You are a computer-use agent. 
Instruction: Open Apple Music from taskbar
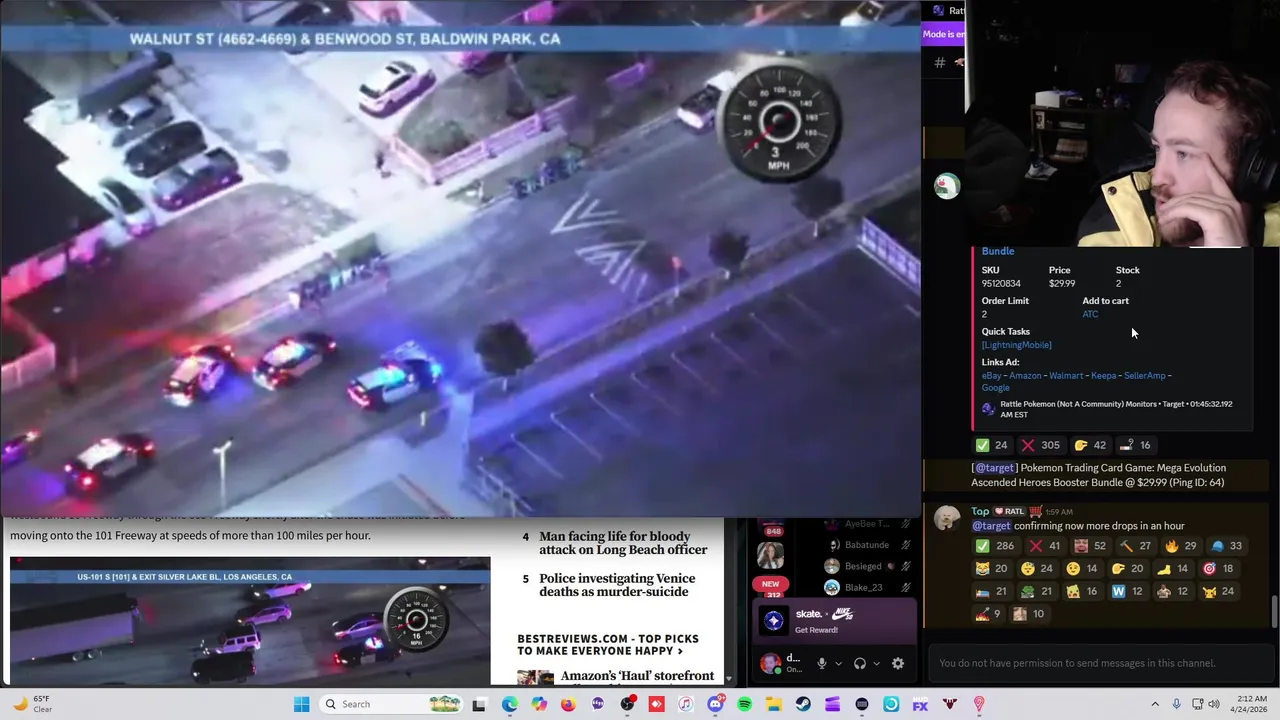tap(685, 704)
